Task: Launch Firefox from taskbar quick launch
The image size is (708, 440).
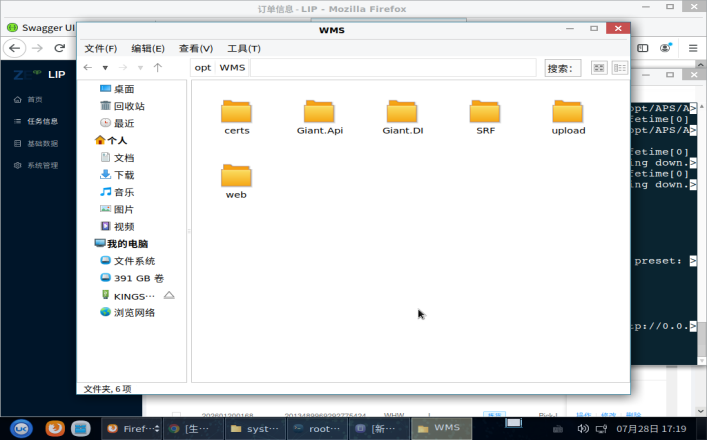Action: click(x=55, y=428)
